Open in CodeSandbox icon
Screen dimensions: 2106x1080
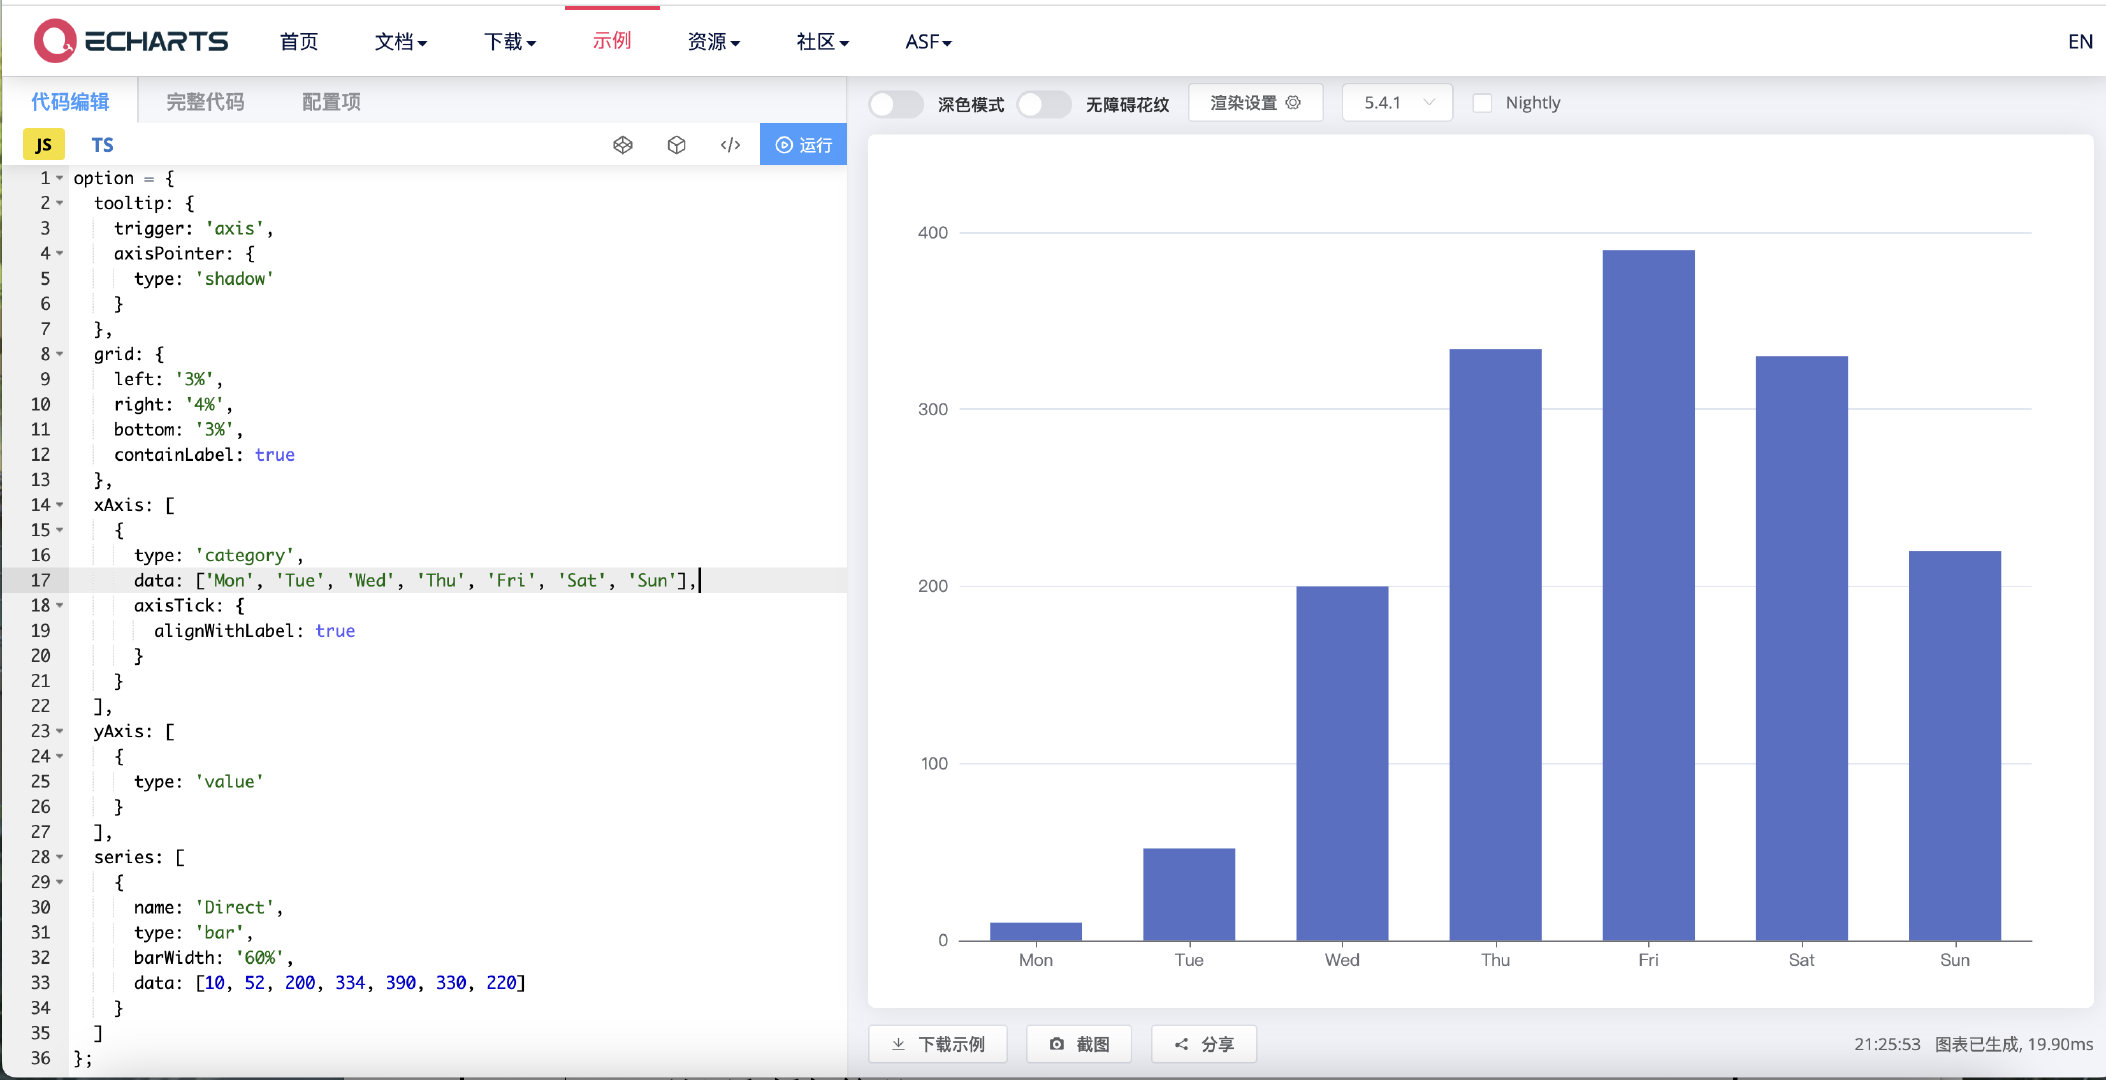[x=623, y=145]
